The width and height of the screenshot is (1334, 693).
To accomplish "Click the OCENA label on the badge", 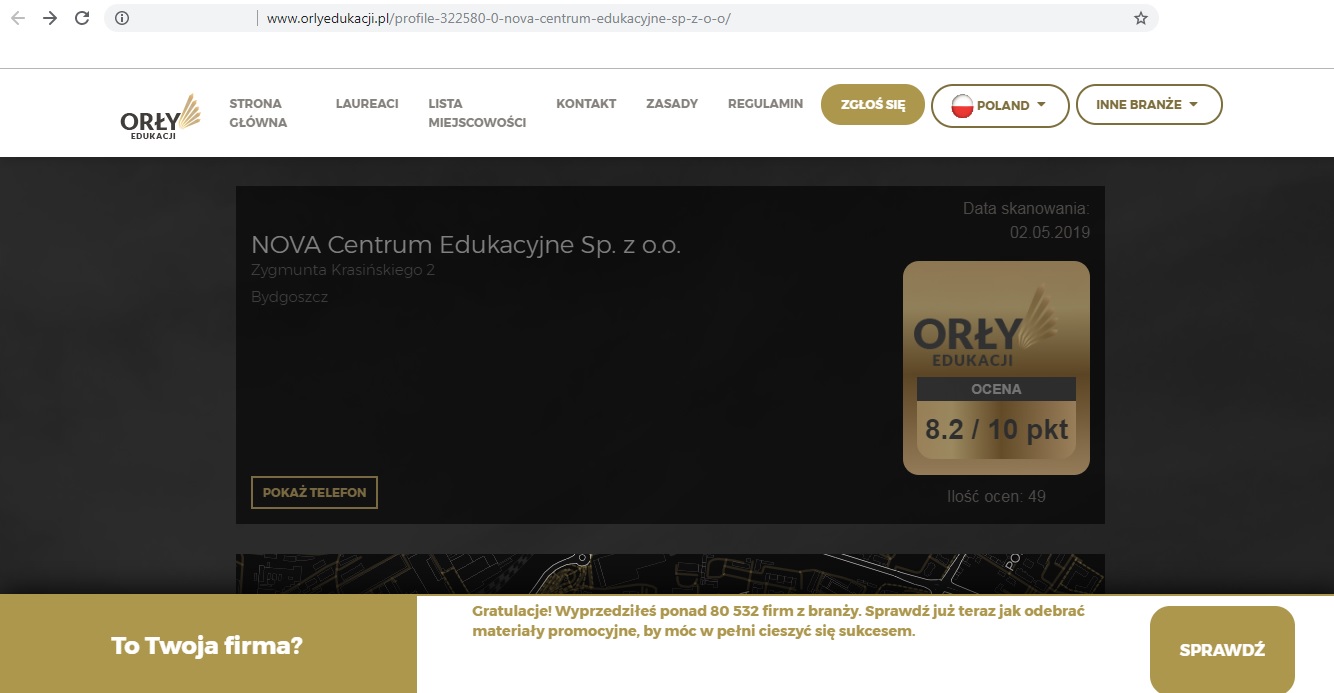I will pos(996,389).
